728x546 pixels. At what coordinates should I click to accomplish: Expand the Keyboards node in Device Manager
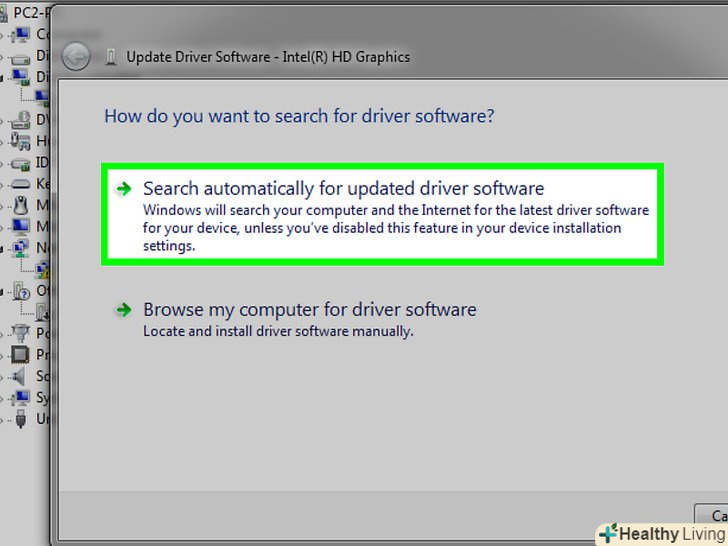click(x=2, y=185)
